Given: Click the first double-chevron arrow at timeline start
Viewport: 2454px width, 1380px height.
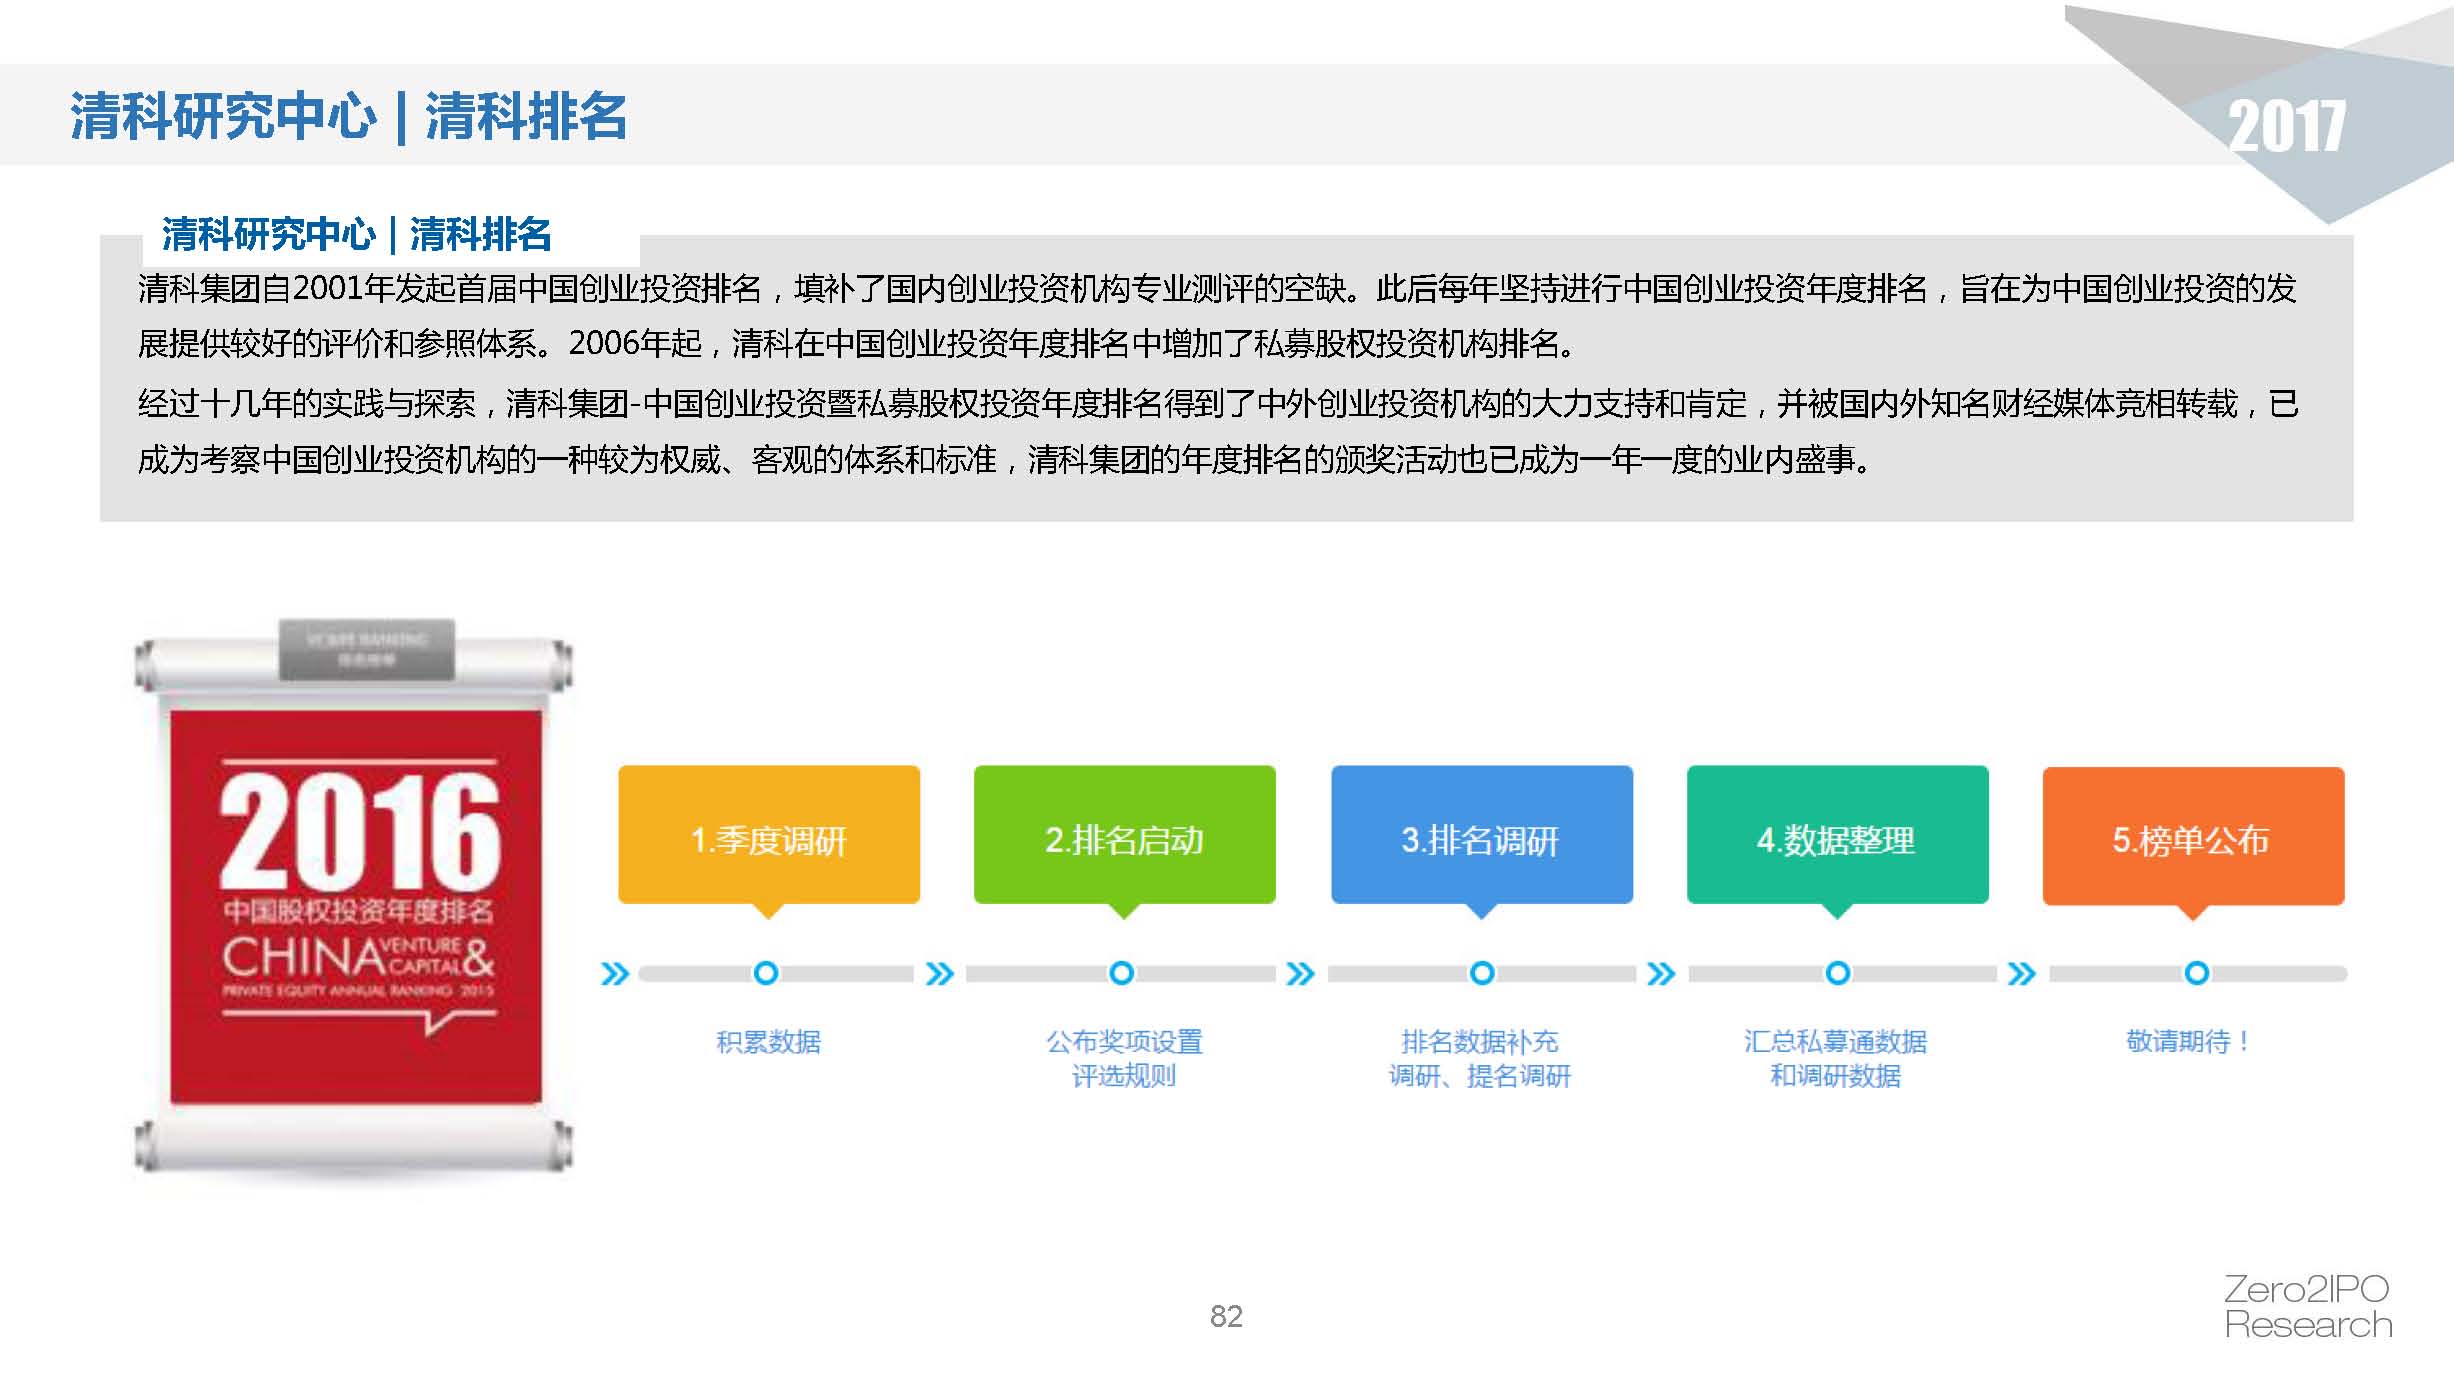Looking at the screenshot, I should 615,974.
